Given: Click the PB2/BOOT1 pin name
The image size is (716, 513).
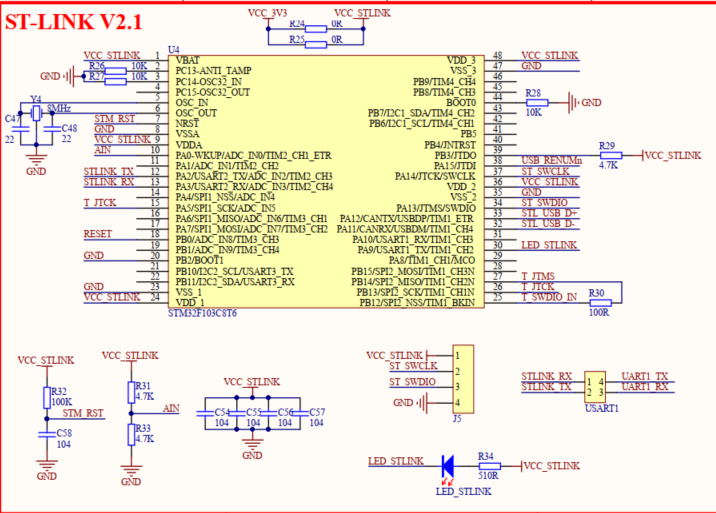Looking at the screenshot, I should coord(200,260).
